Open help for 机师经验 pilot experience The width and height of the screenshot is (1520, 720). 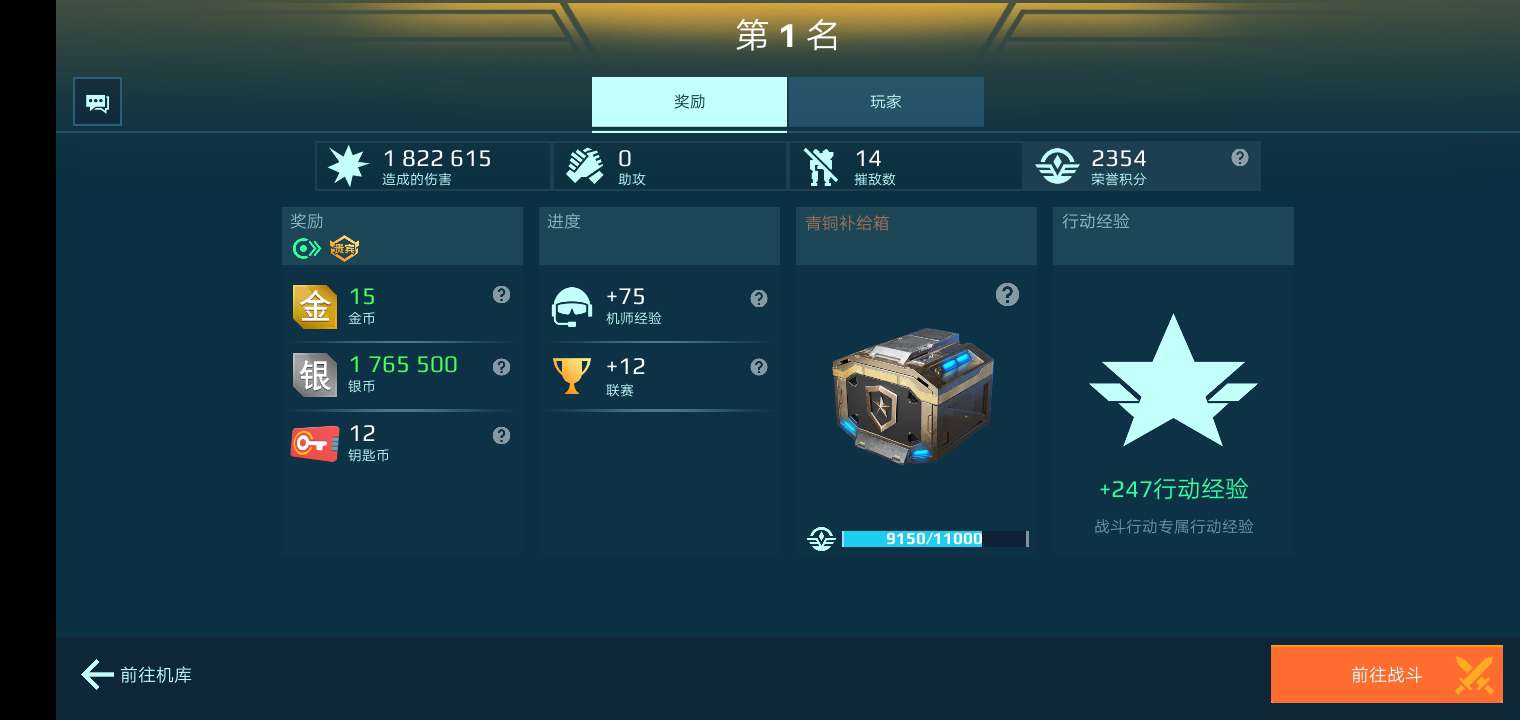(759, 298)
